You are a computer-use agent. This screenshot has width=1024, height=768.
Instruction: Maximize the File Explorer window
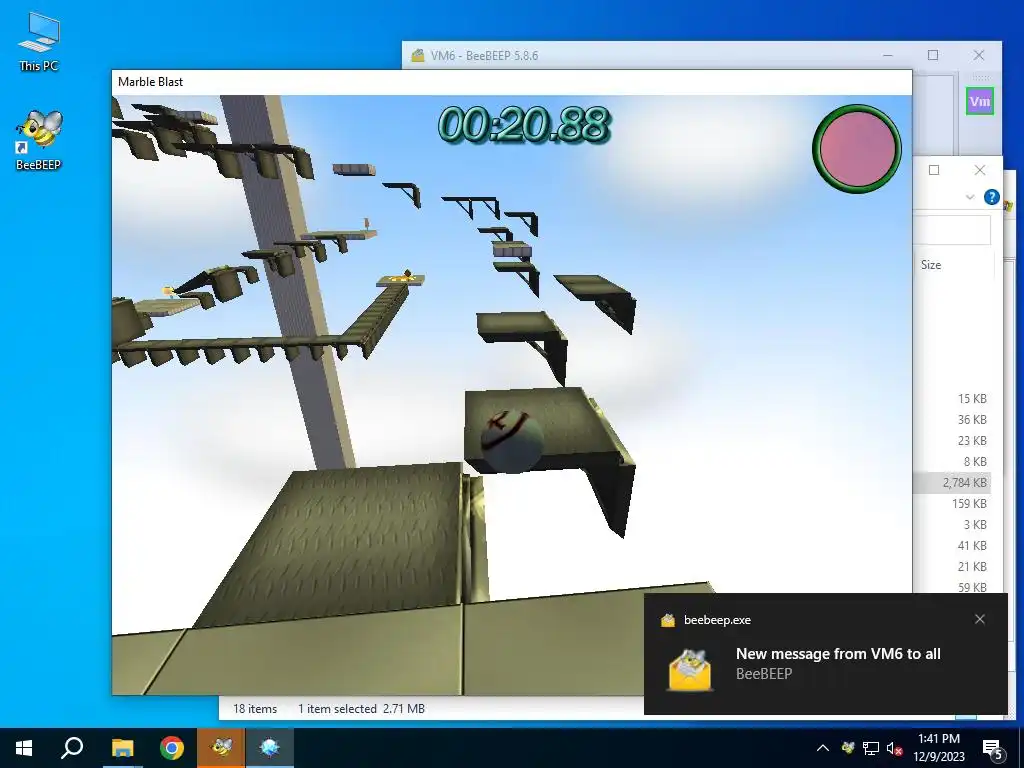point(934,170)
